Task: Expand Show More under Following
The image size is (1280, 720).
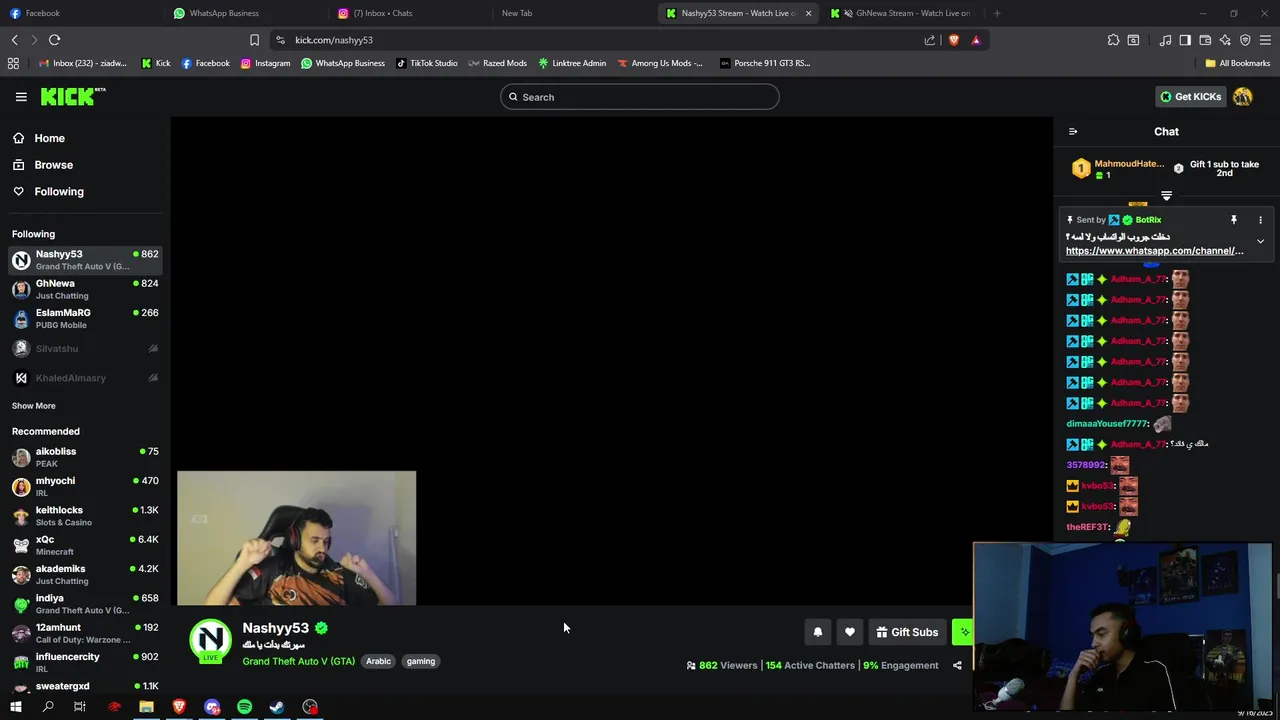Action: coord(34,406)
